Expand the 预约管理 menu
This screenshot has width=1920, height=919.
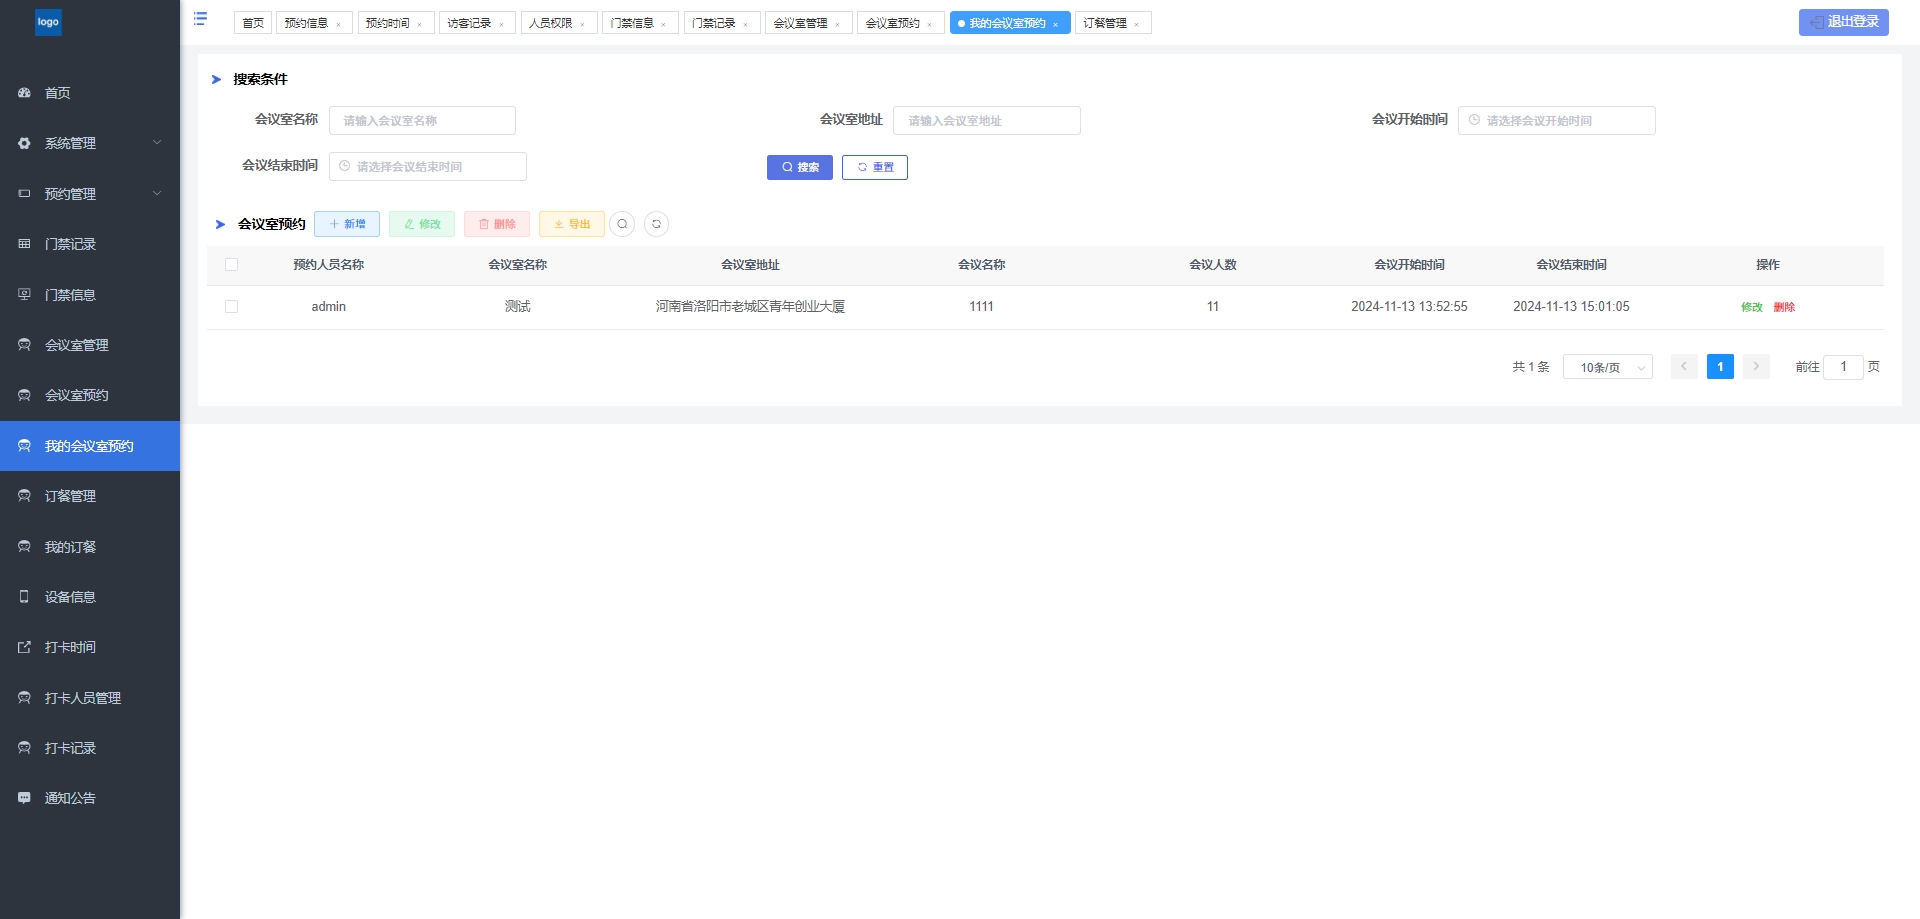[90, 194]
